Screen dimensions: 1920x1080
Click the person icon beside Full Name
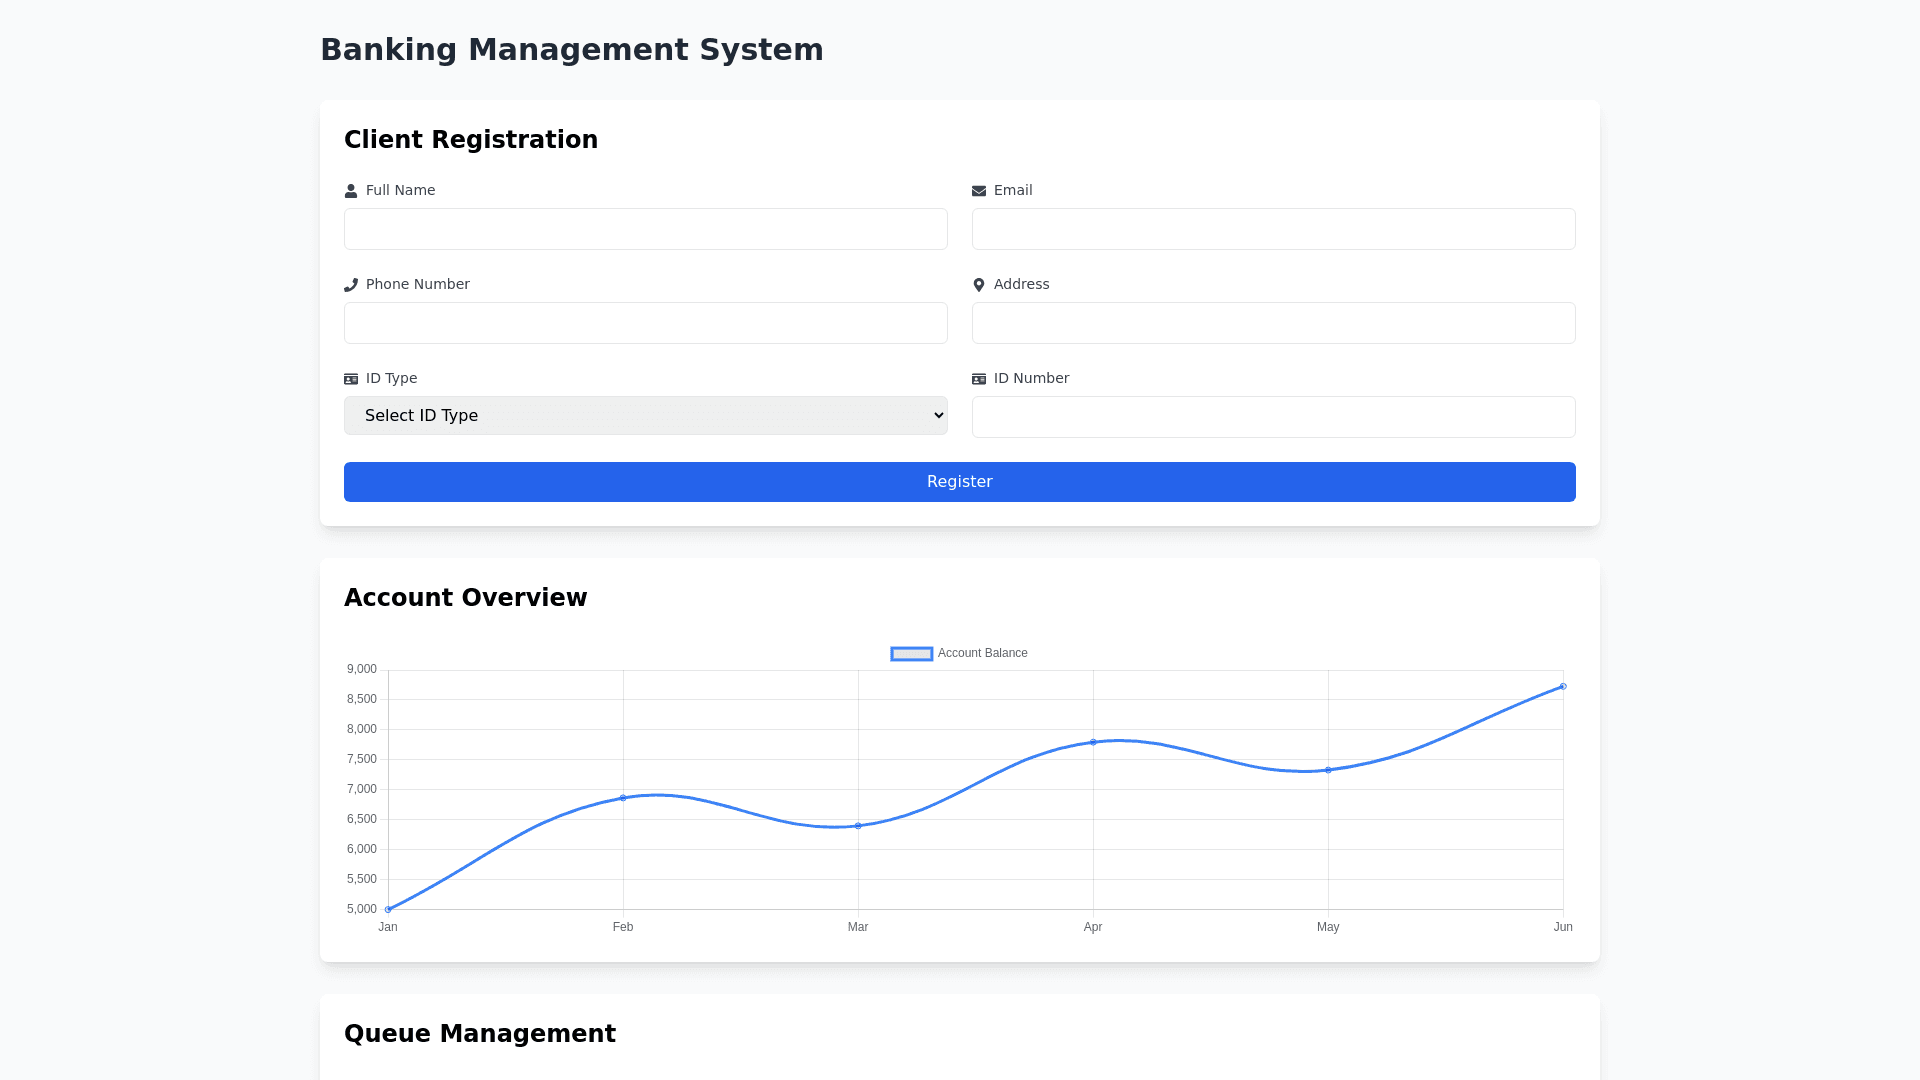351,191
